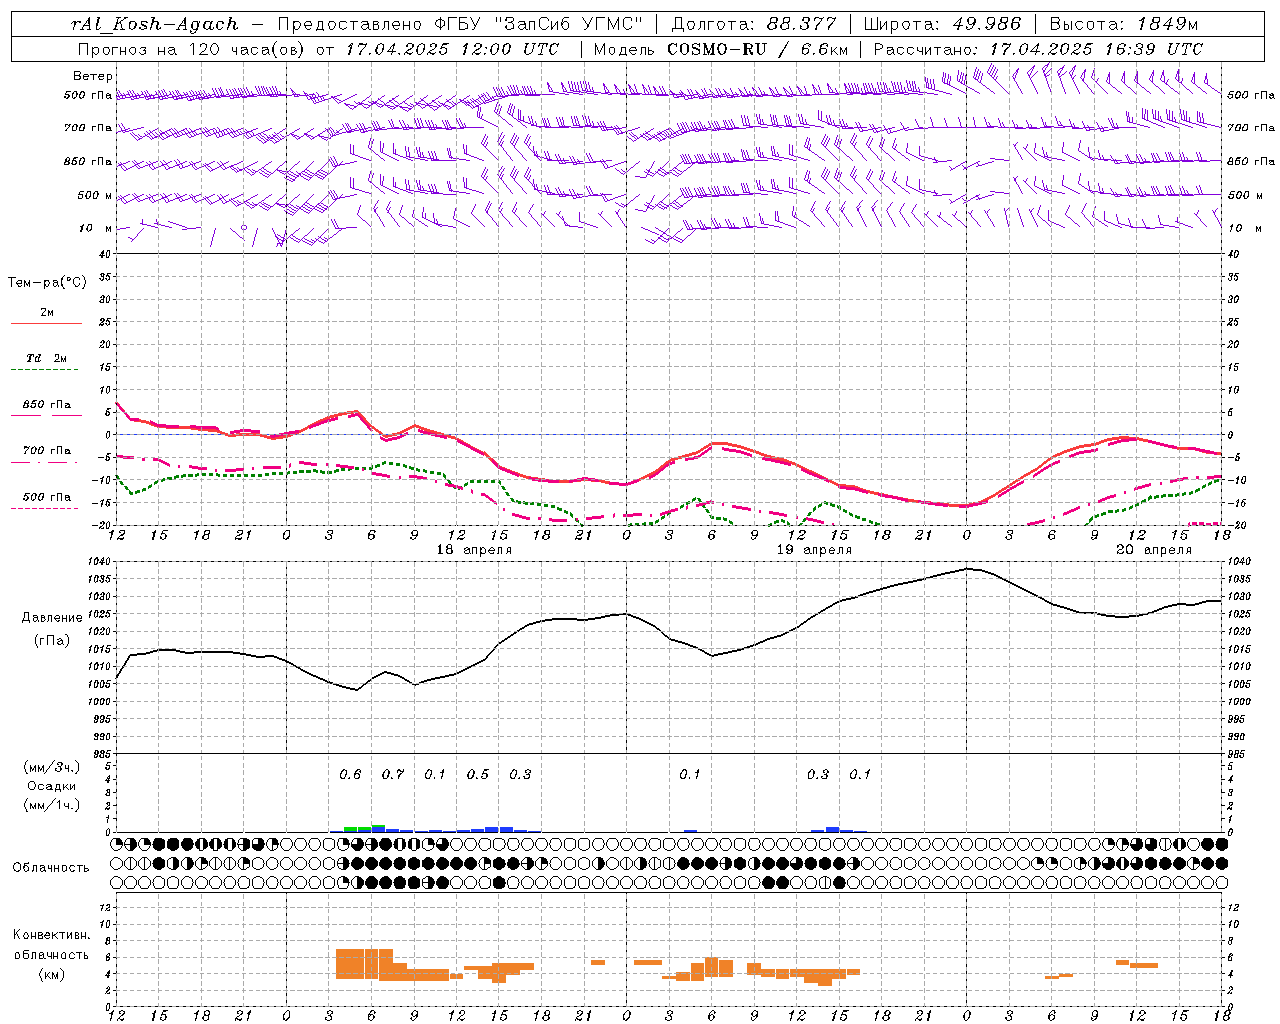Click the Давление pressure panel label
Viewport: 1280px width, 1024px height.
coord(52,618)
